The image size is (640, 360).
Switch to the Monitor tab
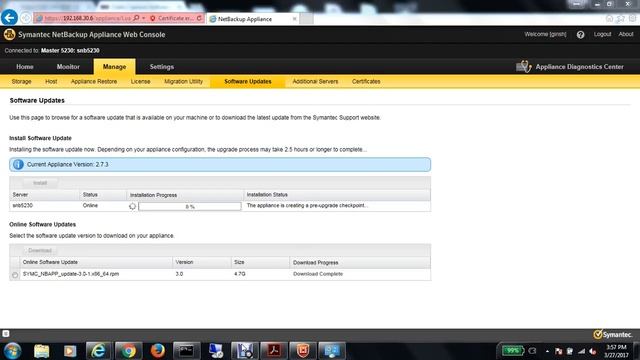(x=68, y=67)
